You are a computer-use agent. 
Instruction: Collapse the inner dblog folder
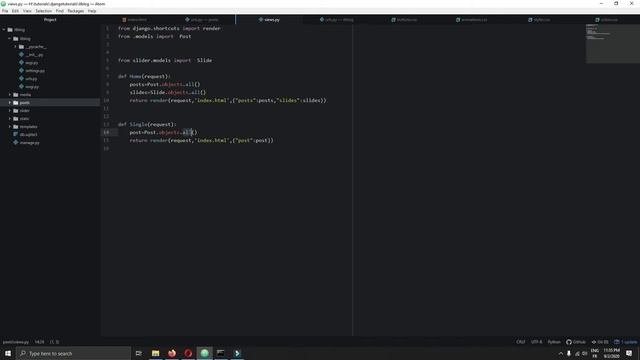(x=10, y=39)
